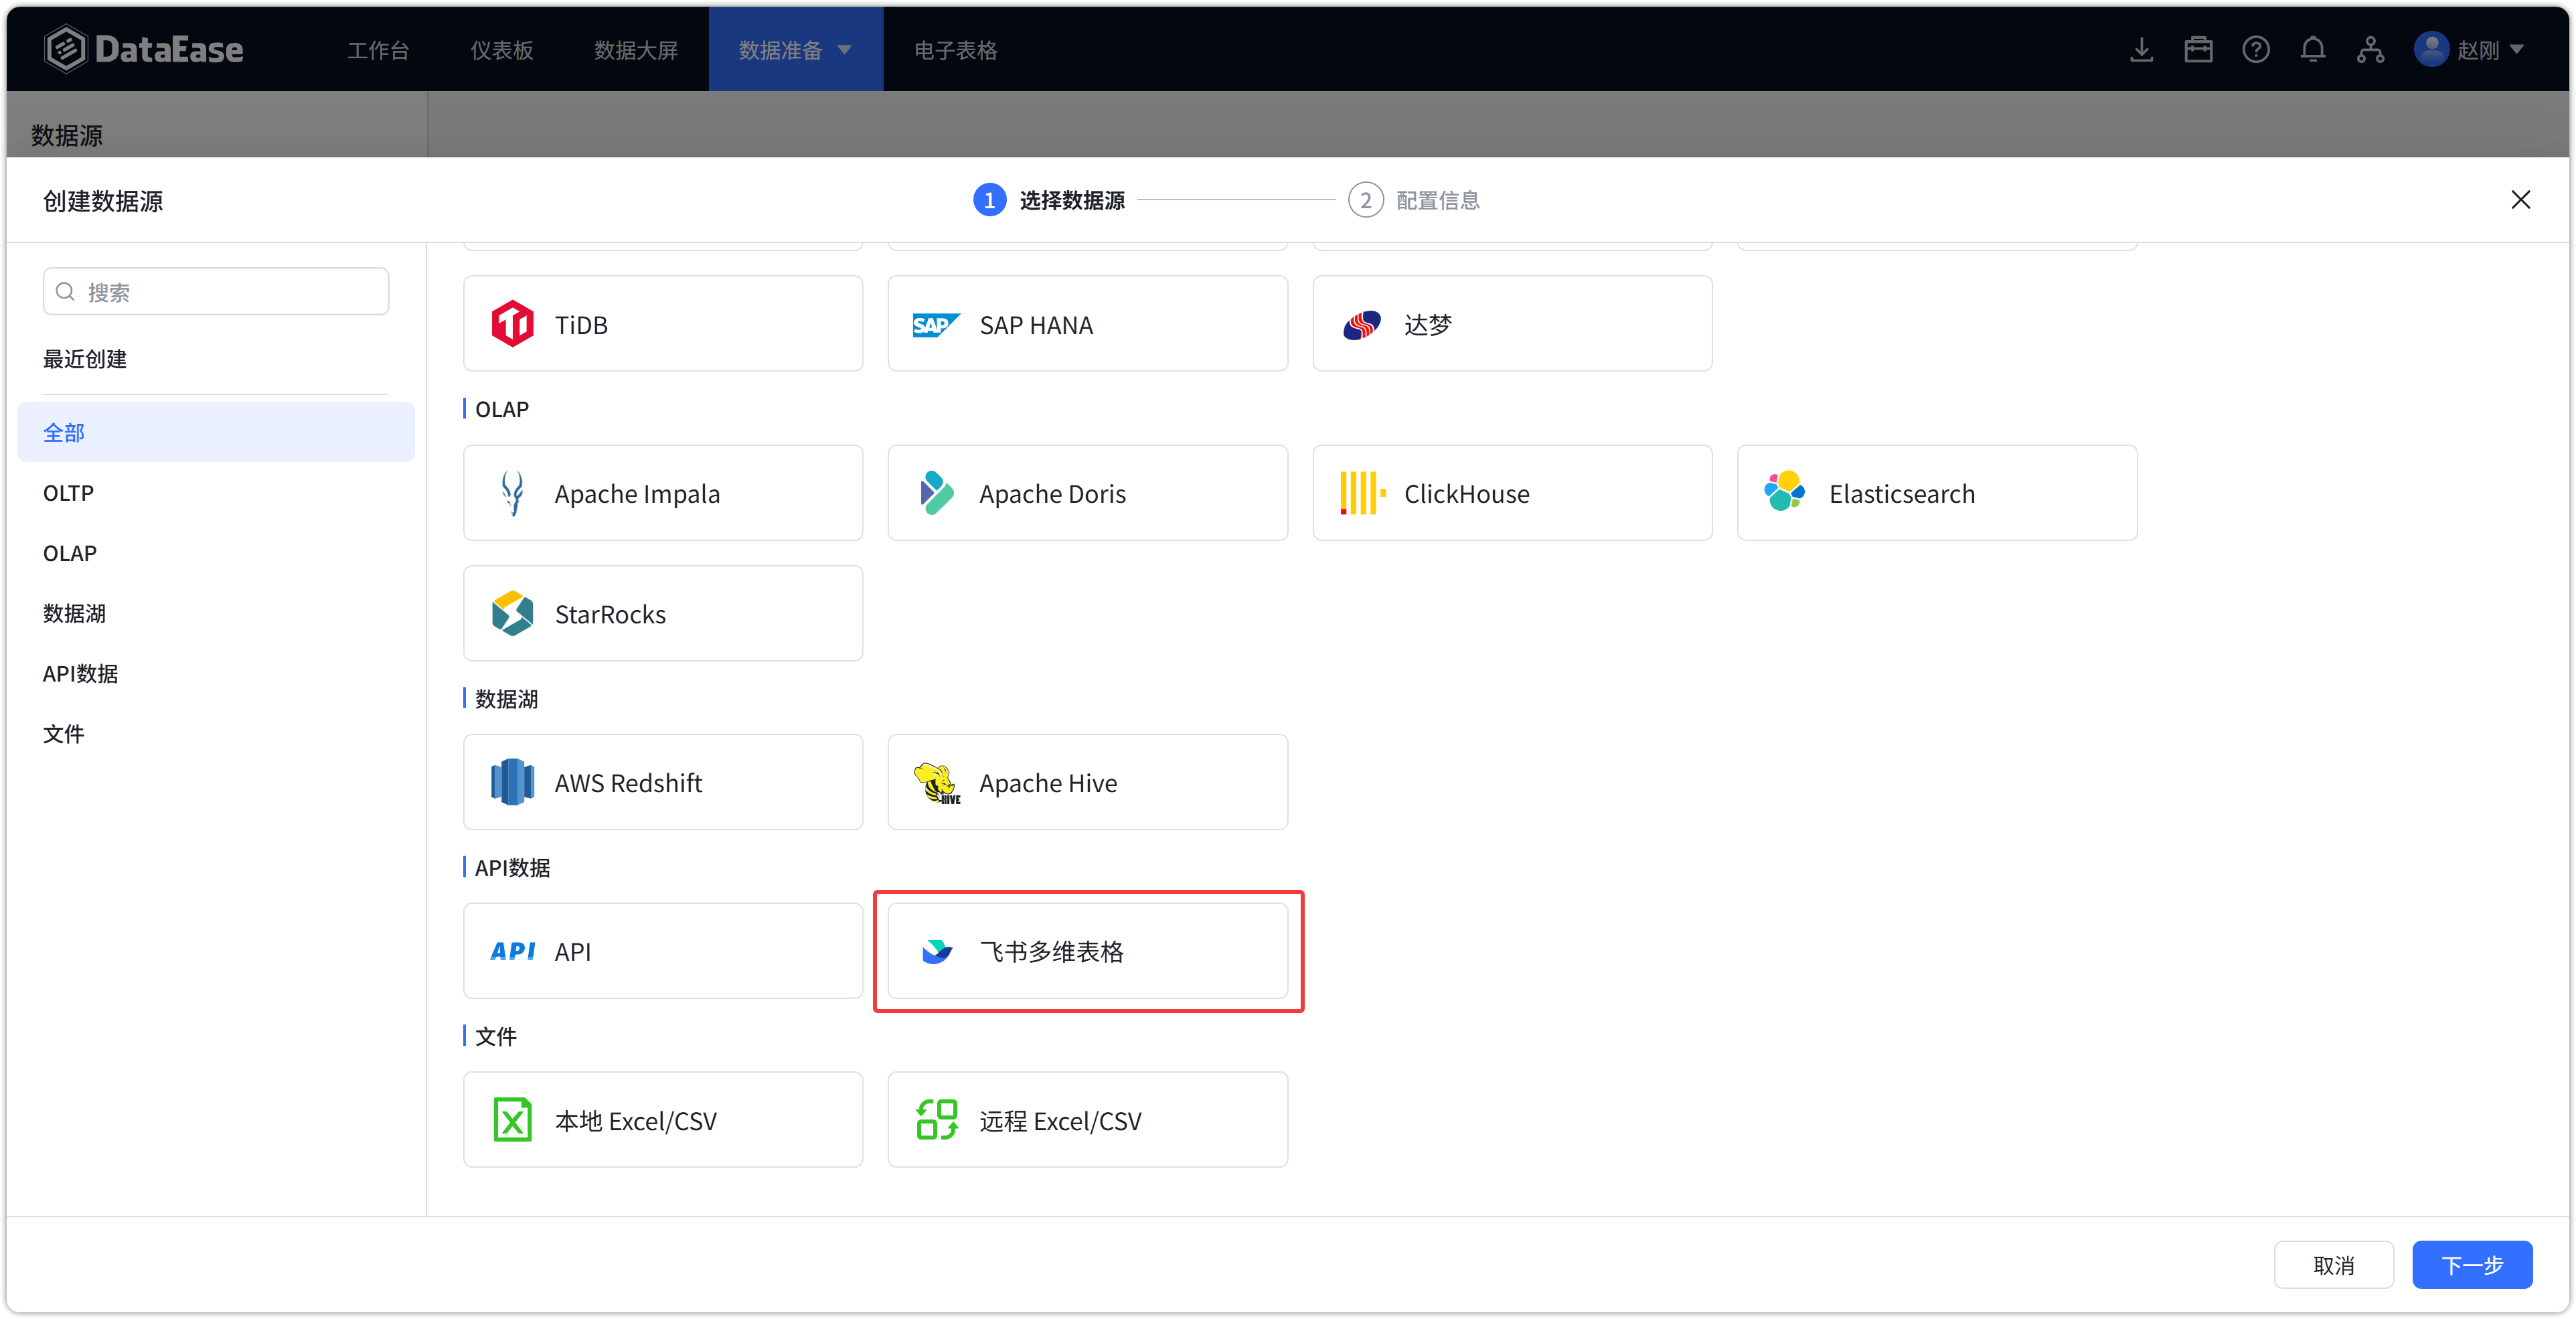
Task: Open the notifications bell icon
Action: tap(2313, 49)
